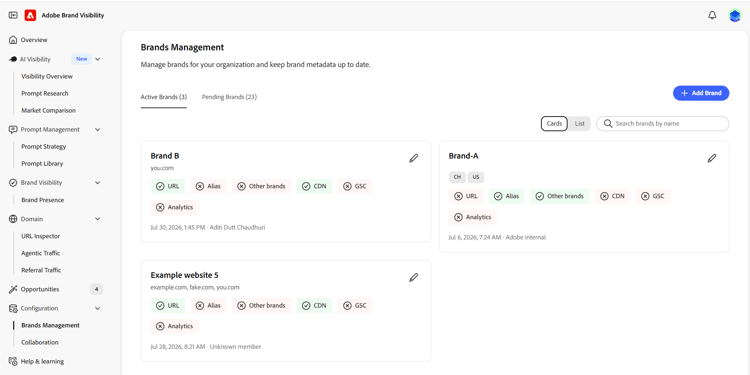Click the Prompt Management chat icon
Image resolution: width=750 pixels, height=375 pixels.
pyautogui.click(x=13, y=130)
